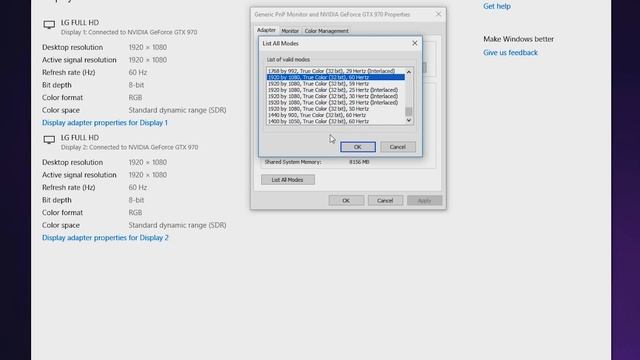Click Display 2 Refresh rate 60 Hz value

(x=138, y=187)
